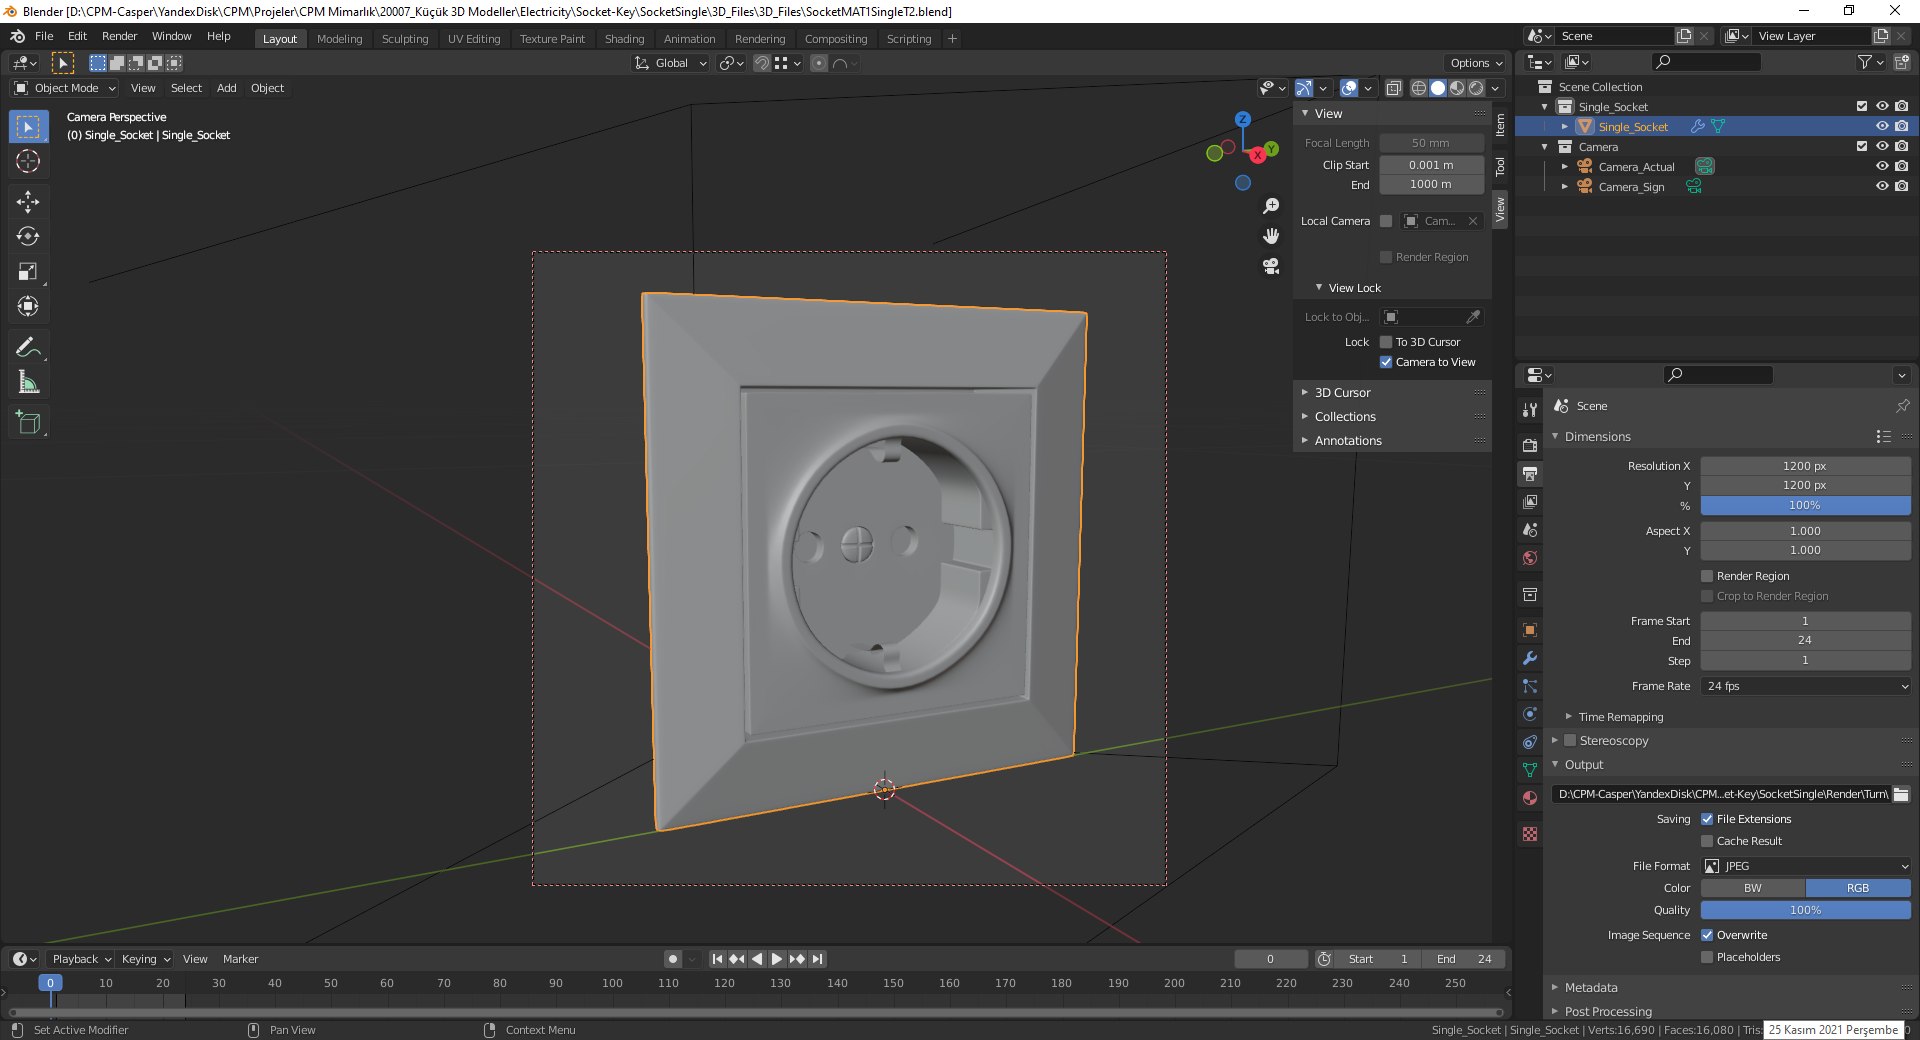
Task: Open Global transform orientation dropdown
Action: (x=671, y=63)
